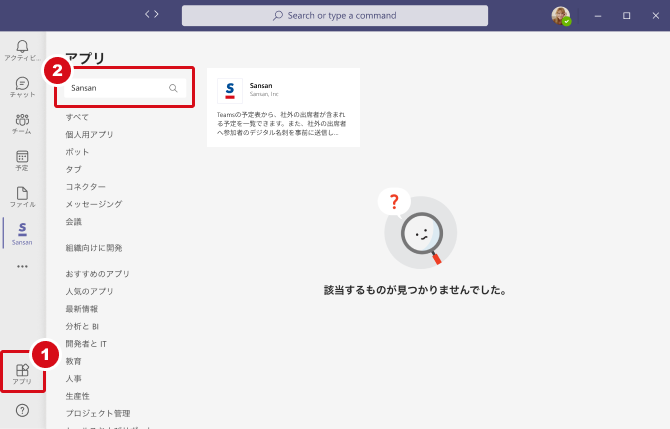Focus the Search or type a command box
The height and width of the screenshot is (429, 670).
(x=335, y=16)
